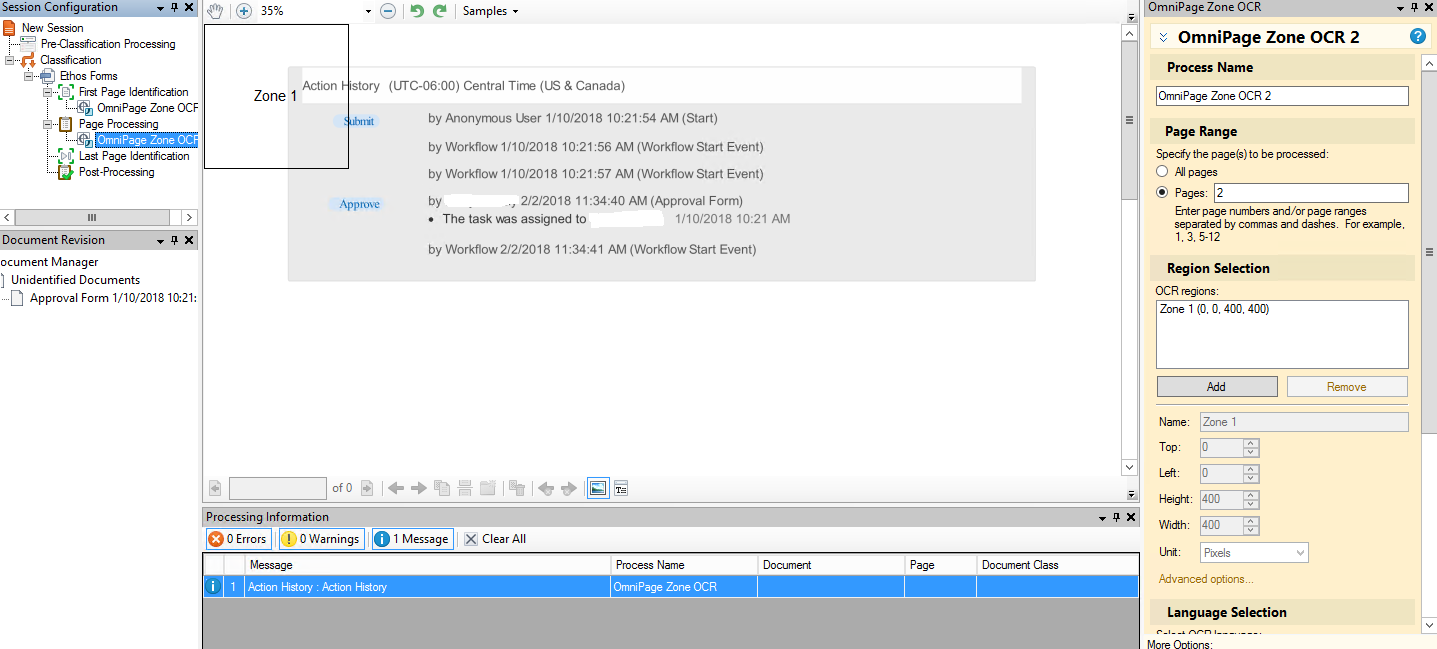Image resolution: width=1437 pixels, height=649 pixels.
Task: Click the Remove region button
Action: [1347, 387]
